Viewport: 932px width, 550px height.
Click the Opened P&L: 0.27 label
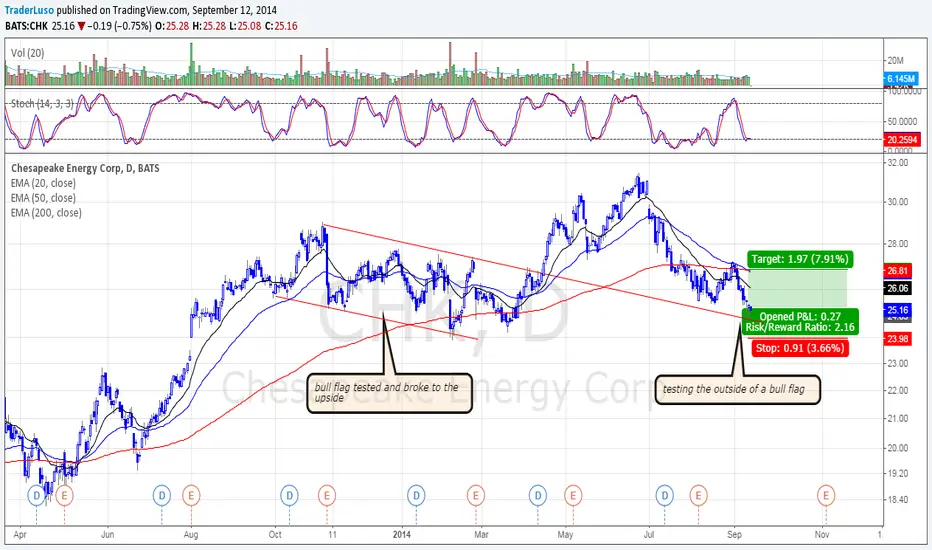click(800, 316)
